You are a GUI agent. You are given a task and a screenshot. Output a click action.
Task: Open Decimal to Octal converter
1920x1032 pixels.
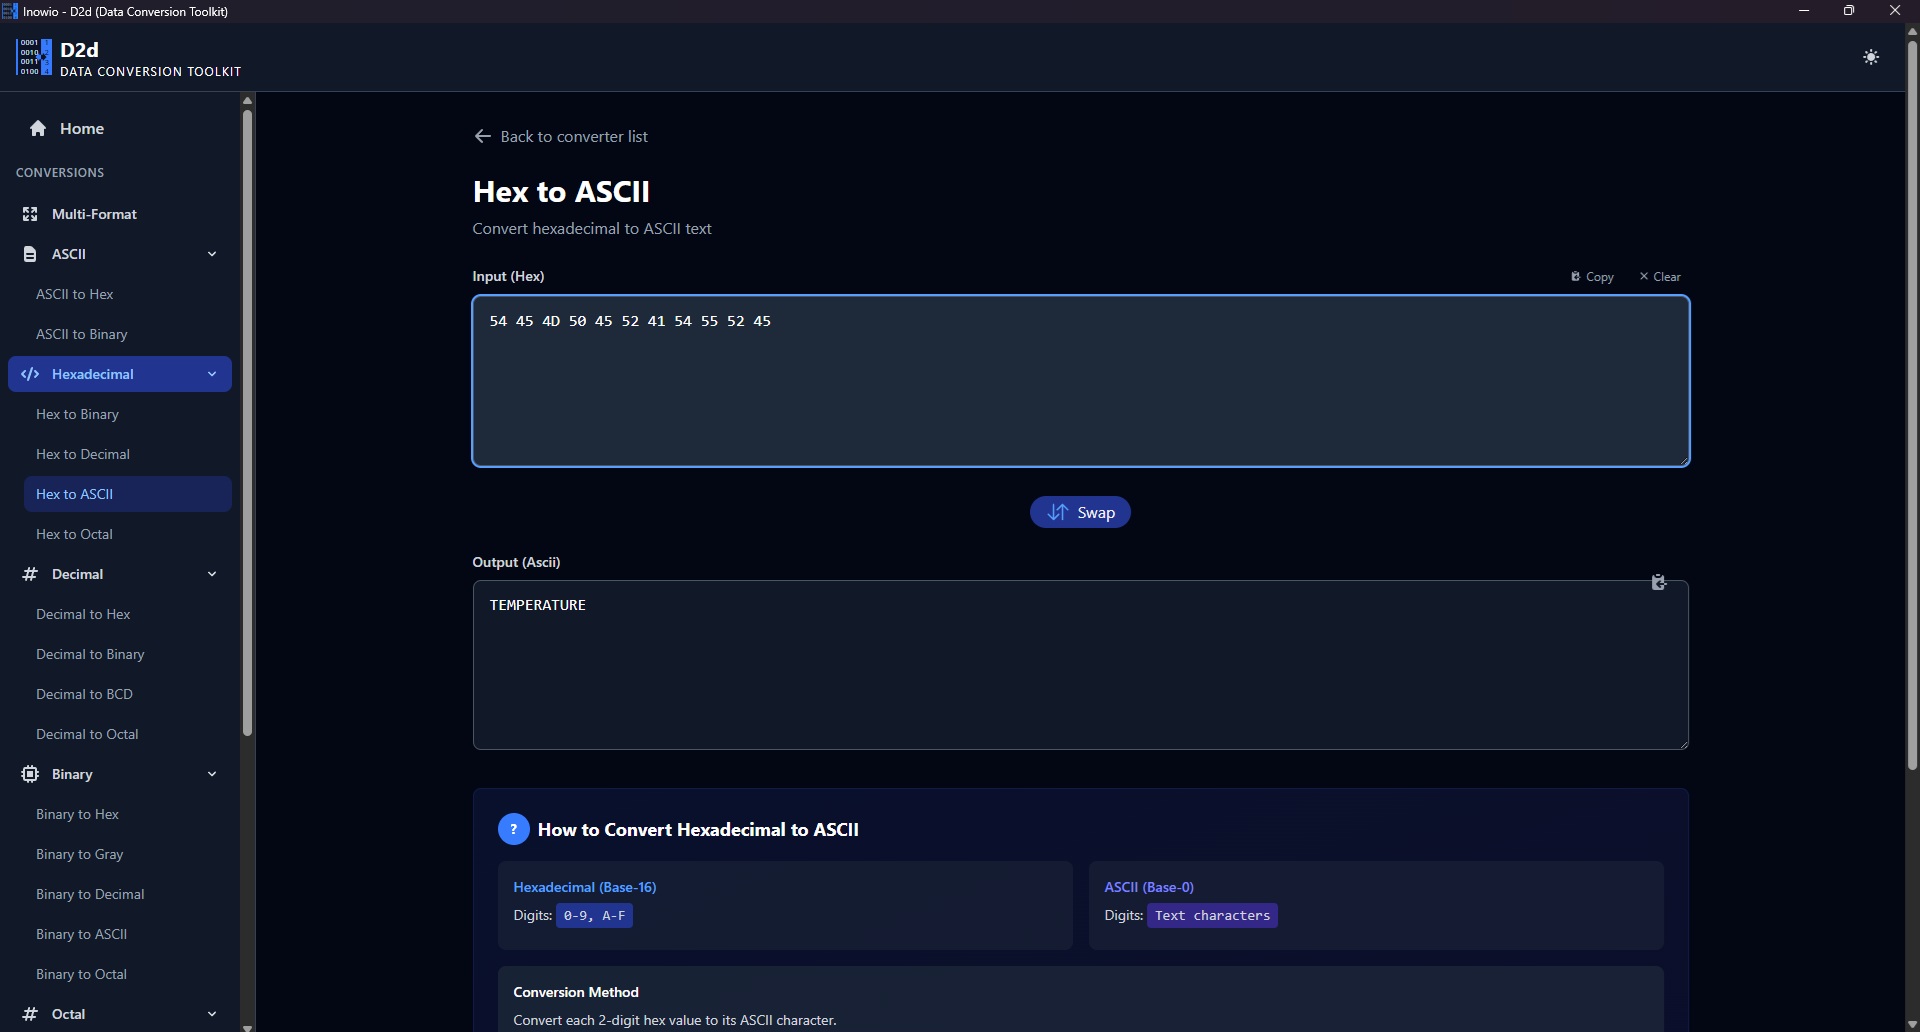128,734
